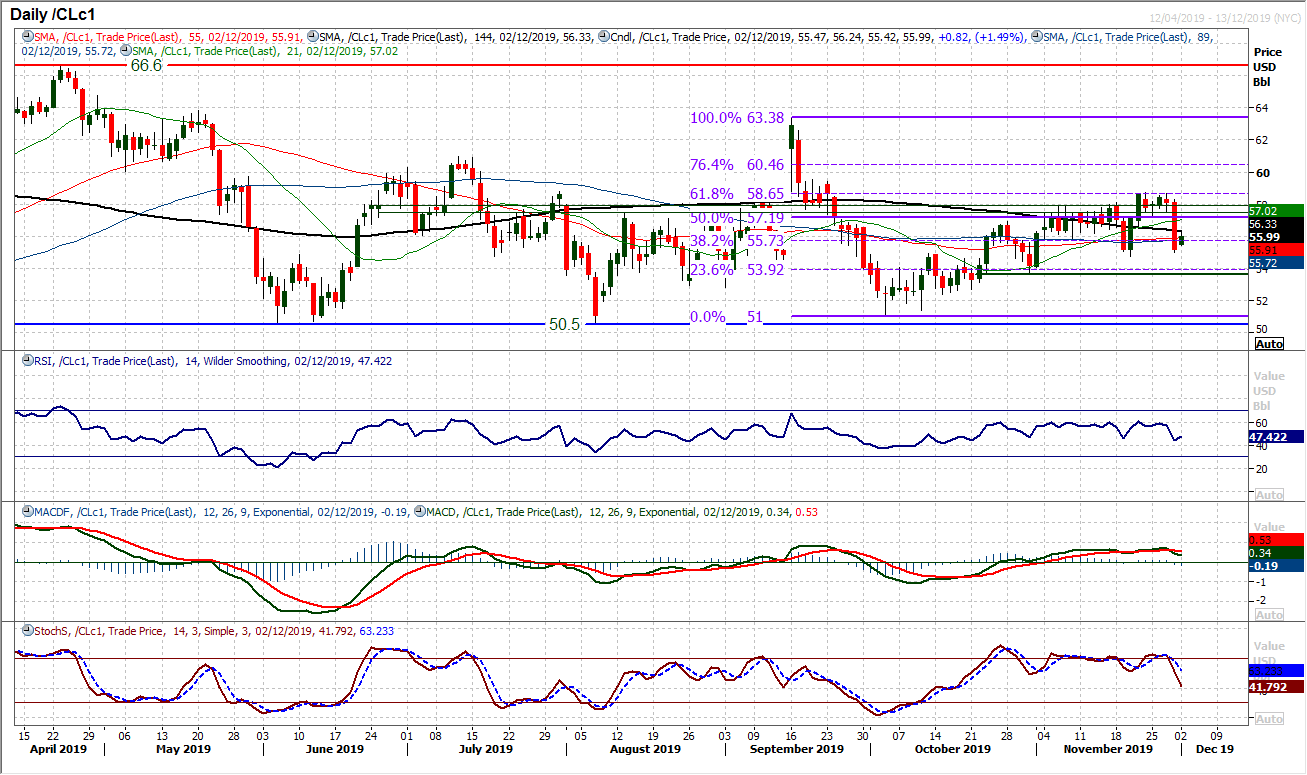1307x775 pixels.
Task: Toggle Auto scaling on the price axis
Action: (1268, 343)
